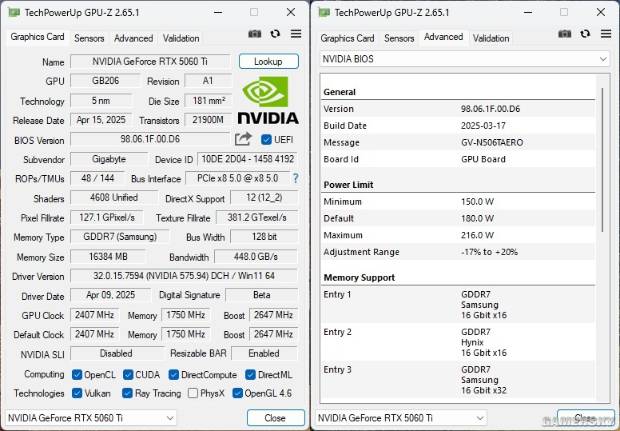Click Board Id value GPU Board

pyautogui.click(x=483, y=159)
